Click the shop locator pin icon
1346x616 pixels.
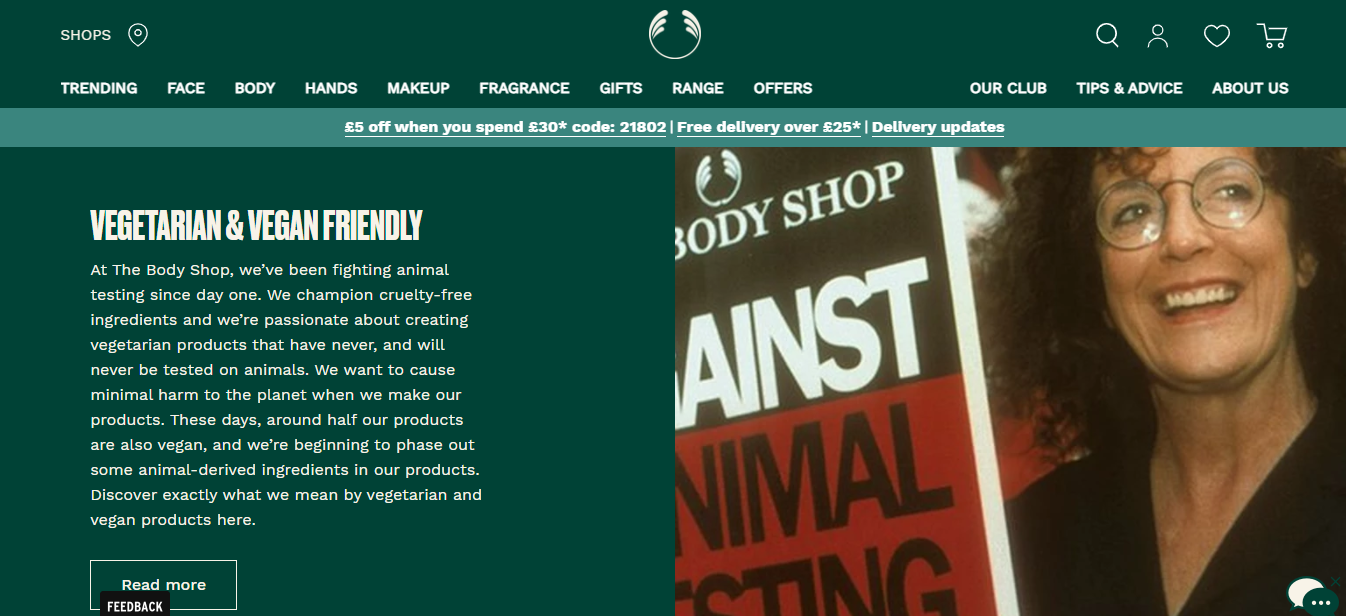(x=138, y=35)
